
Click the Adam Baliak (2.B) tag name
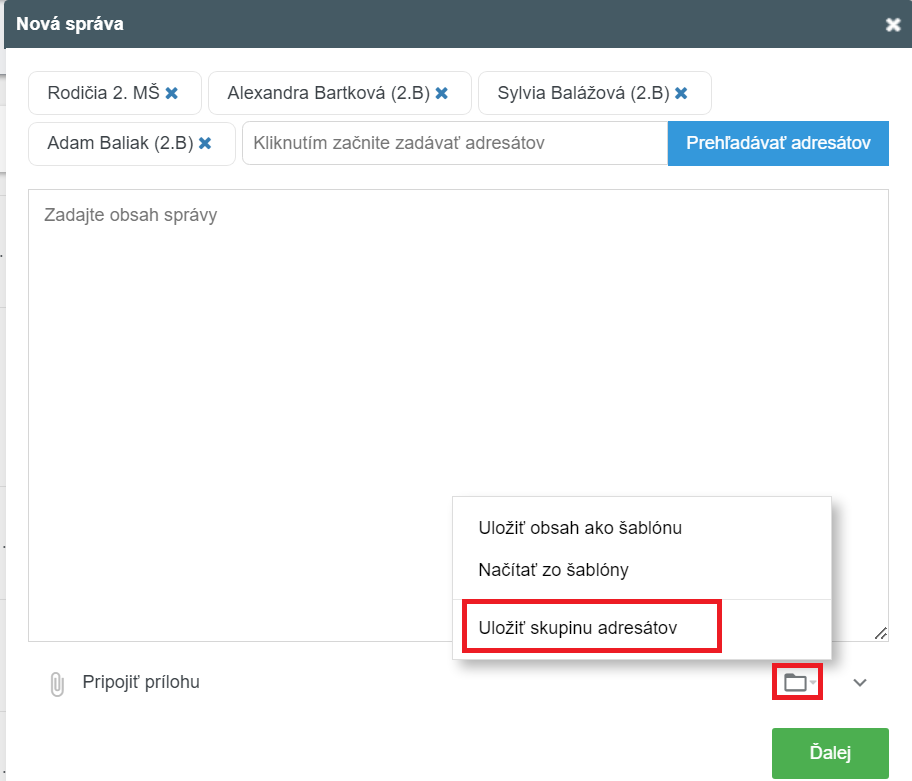[x=120, y=143]
